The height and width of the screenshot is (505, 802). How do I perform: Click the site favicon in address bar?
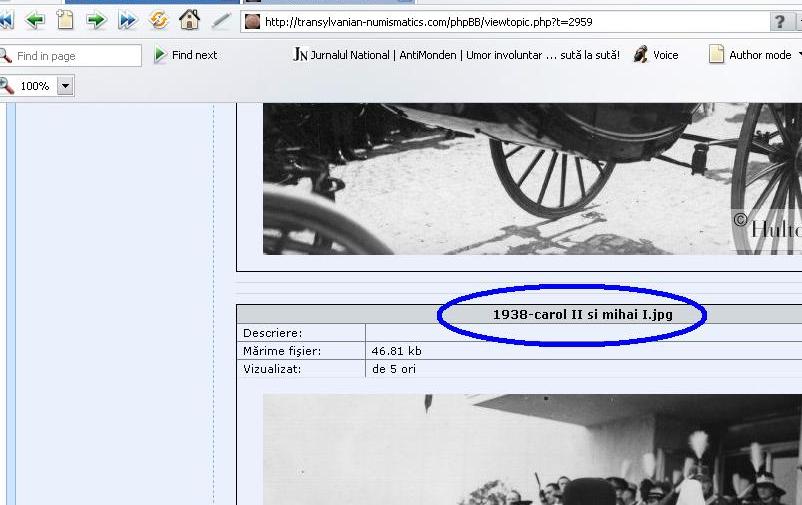253,21
